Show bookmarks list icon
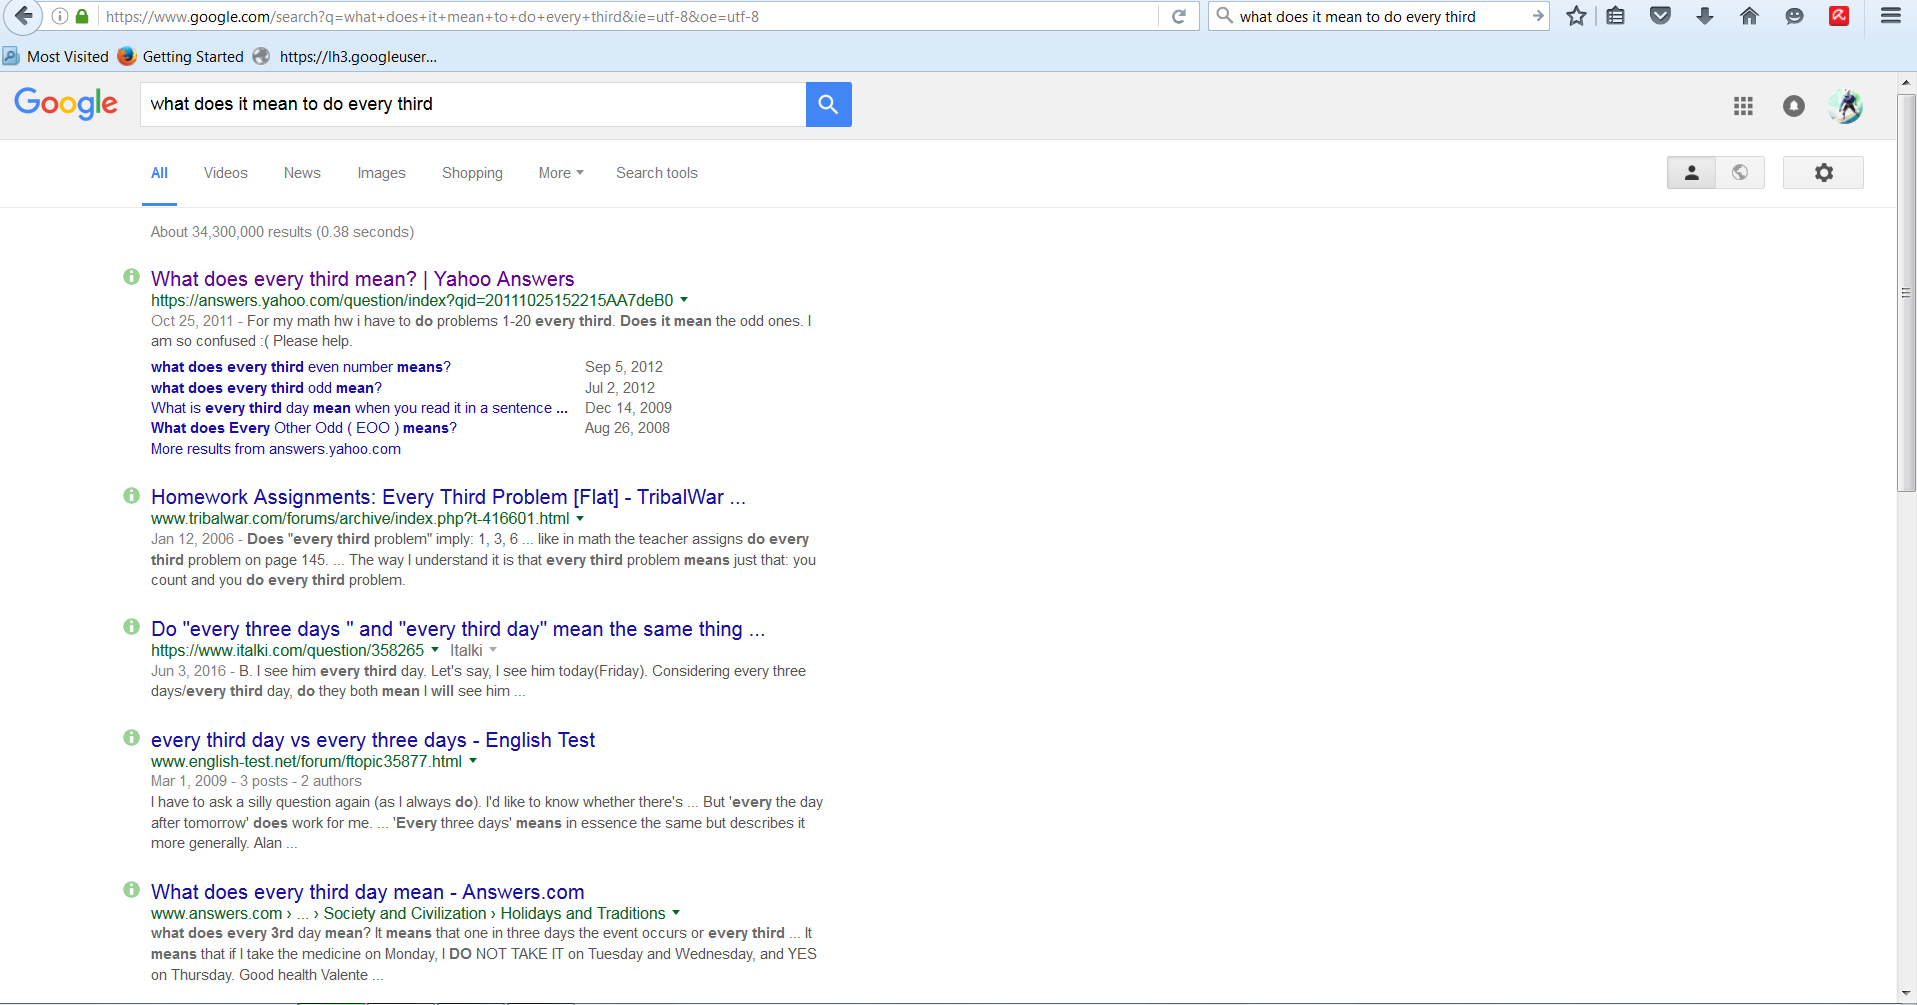 click(1616, 16)
